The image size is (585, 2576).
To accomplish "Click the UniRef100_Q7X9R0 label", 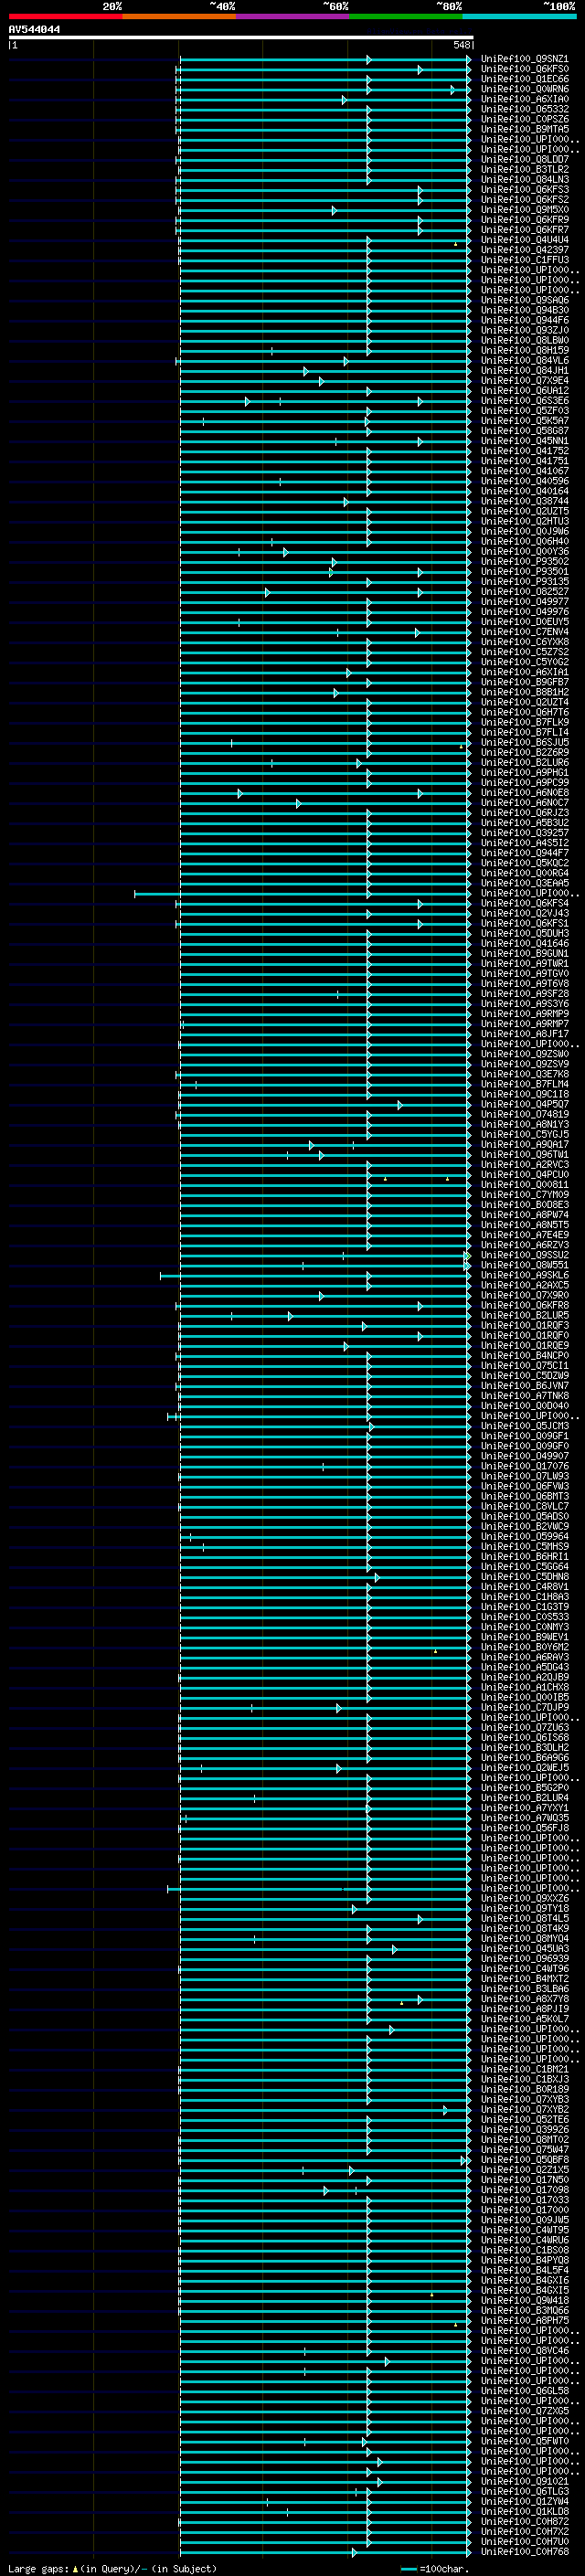I will coord(524,1296).
